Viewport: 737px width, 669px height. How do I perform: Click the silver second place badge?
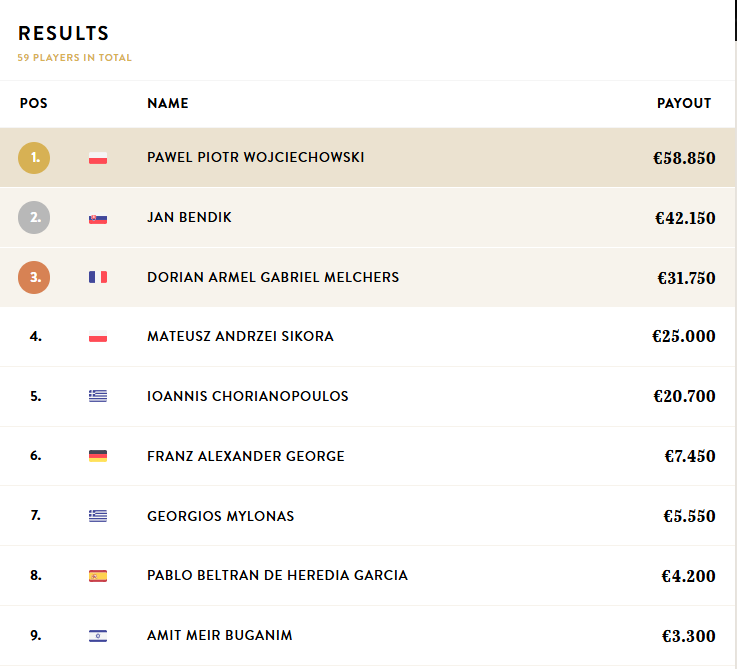click(34, 218)
